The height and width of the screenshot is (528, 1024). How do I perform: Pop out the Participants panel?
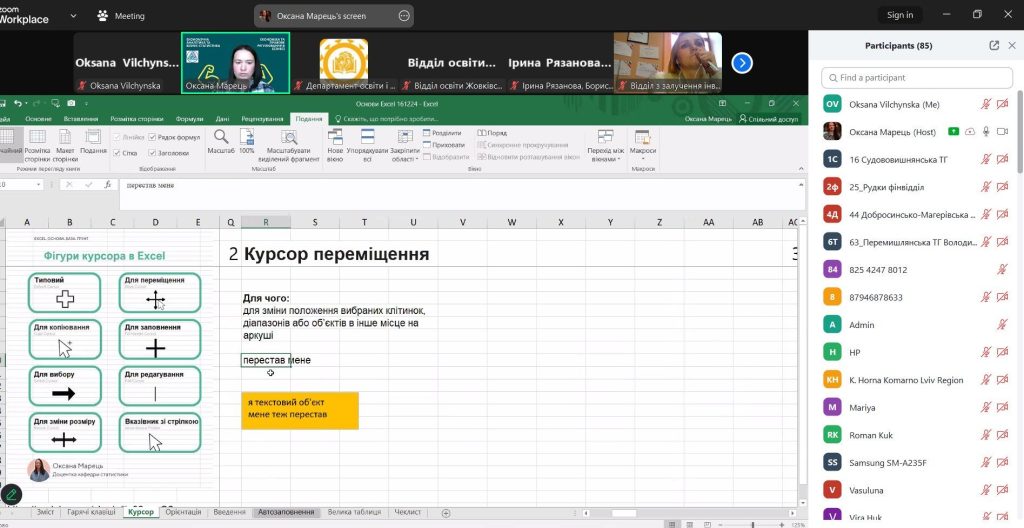tap(994, 45)
